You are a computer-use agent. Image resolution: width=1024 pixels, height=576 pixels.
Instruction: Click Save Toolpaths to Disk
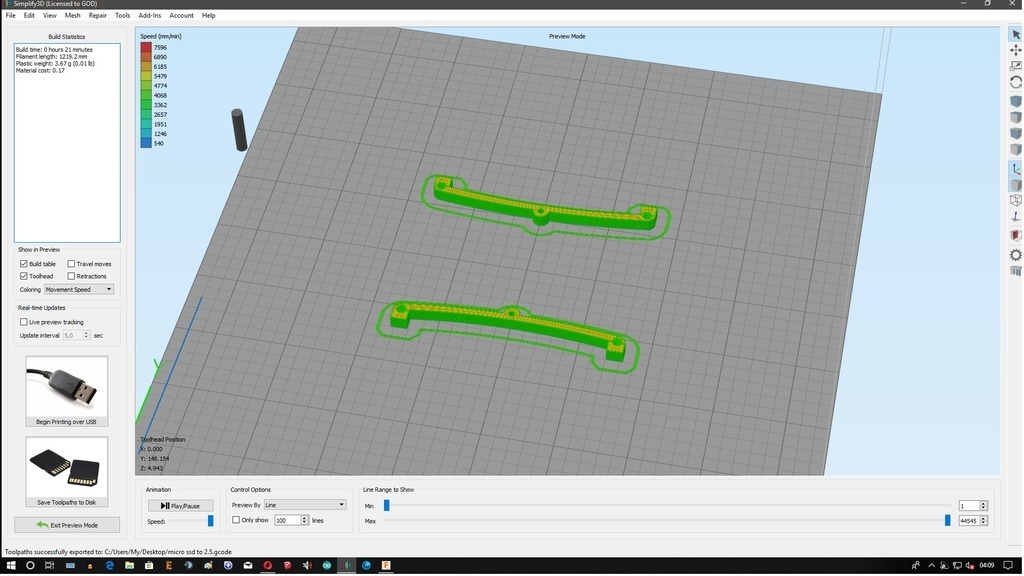click(x=67, y=472)
